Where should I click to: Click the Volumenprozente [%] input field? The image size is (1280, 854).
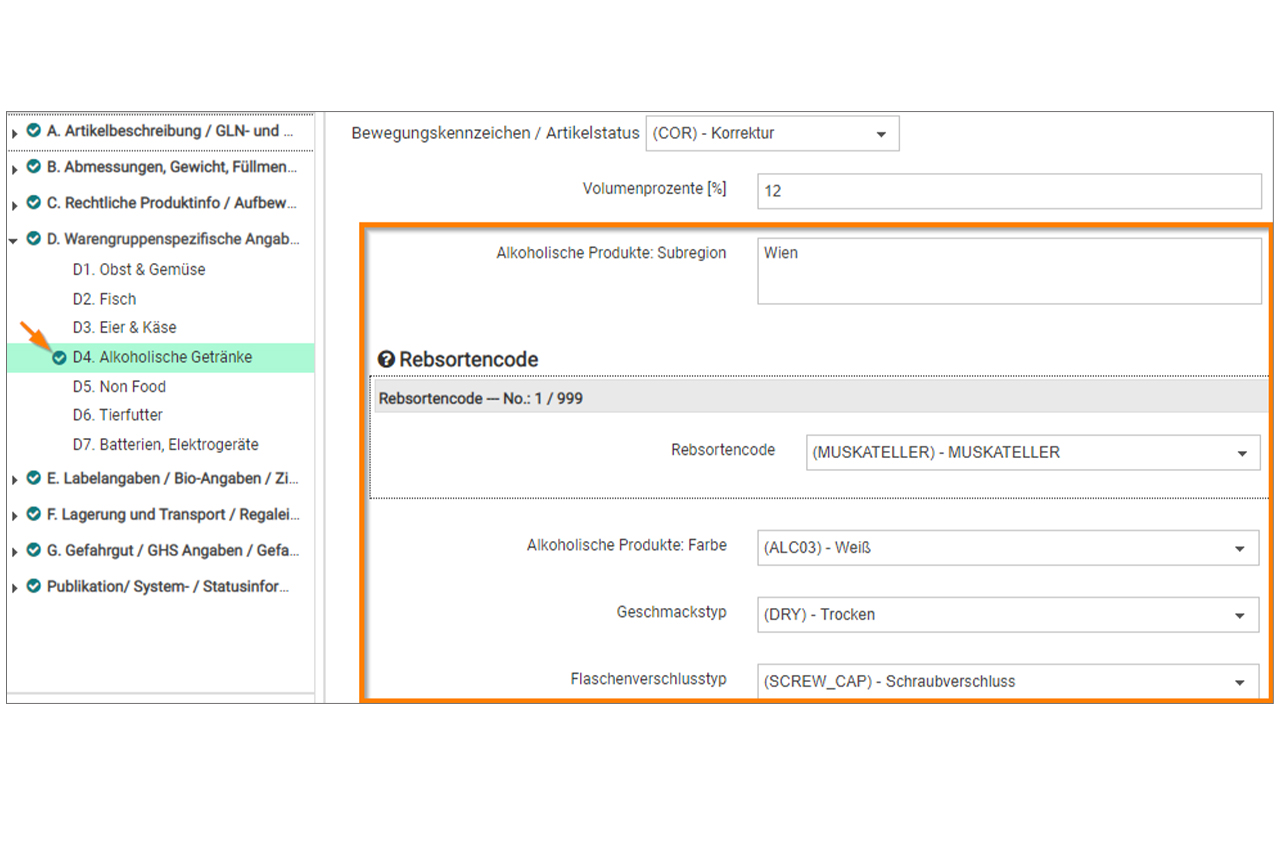tap(1010, 190)
